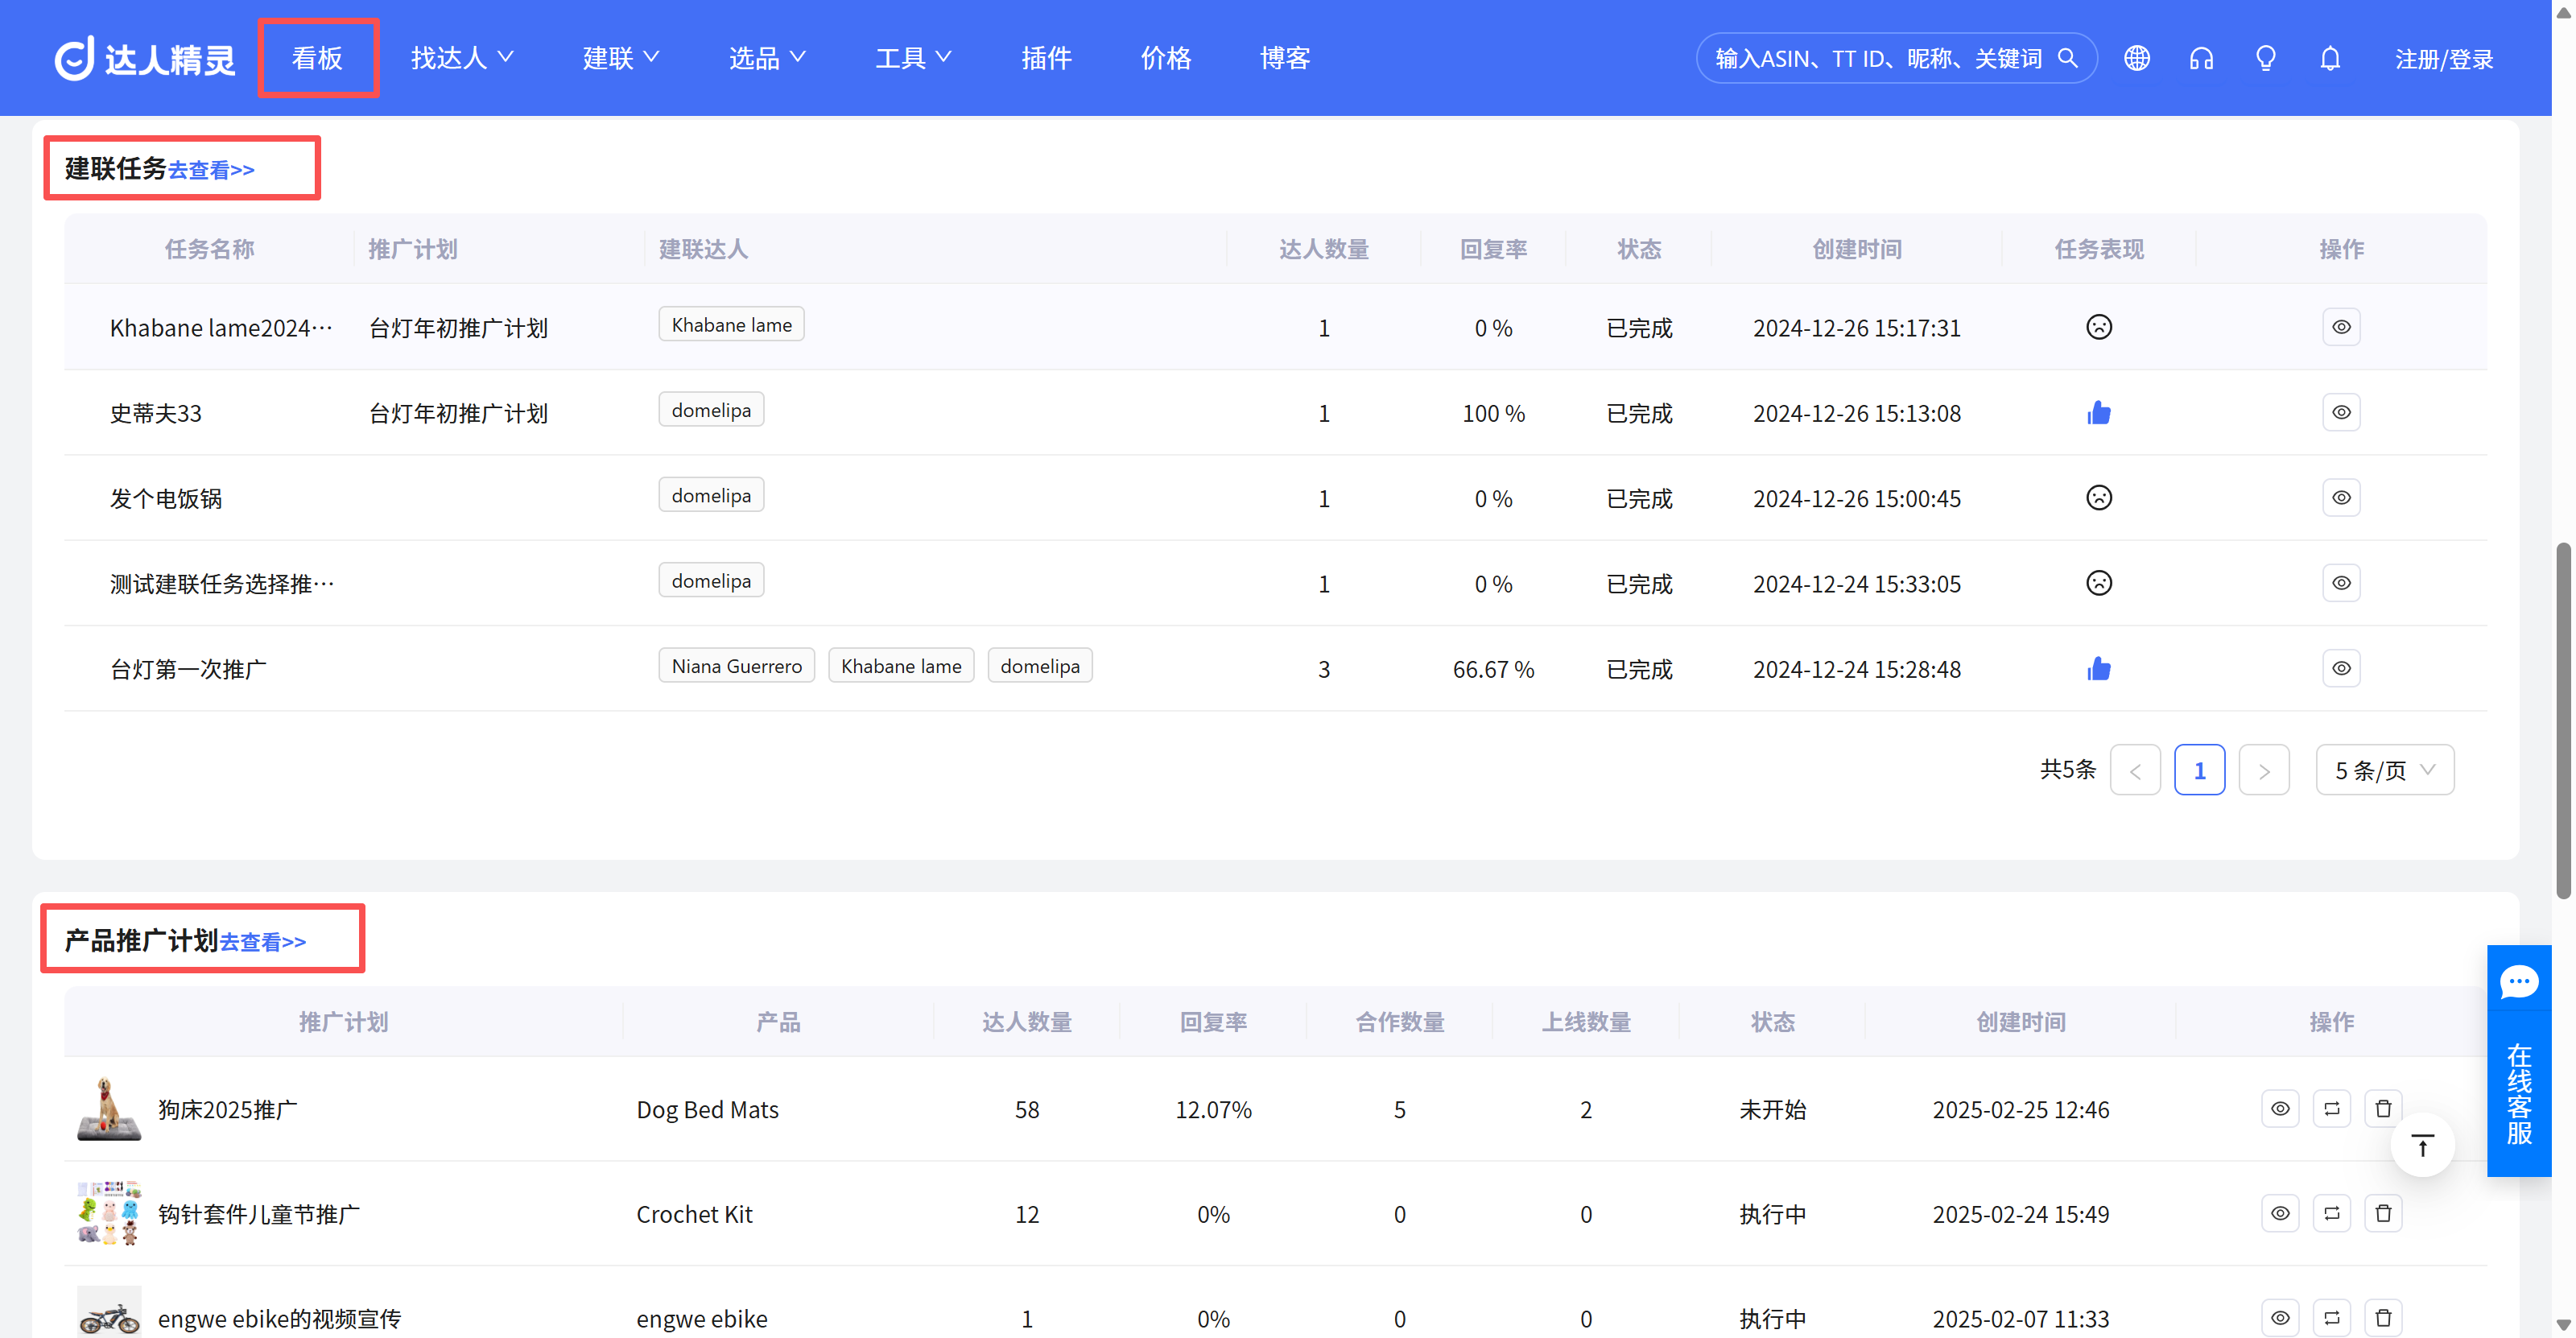Click the back-to-top arrow button
The width and height of the screenshot is (2576, 1338).
click(2422, 1146)
